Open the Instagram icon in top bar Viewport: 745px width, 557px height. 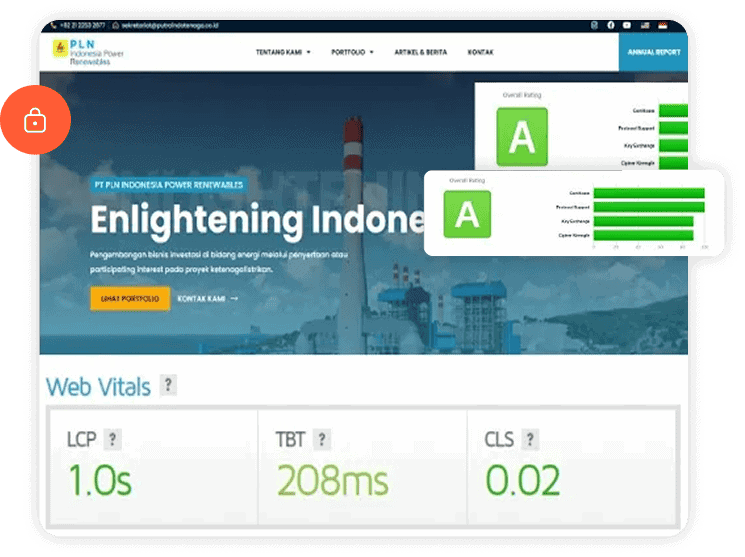pyautogui.click(x=595, y=25)
